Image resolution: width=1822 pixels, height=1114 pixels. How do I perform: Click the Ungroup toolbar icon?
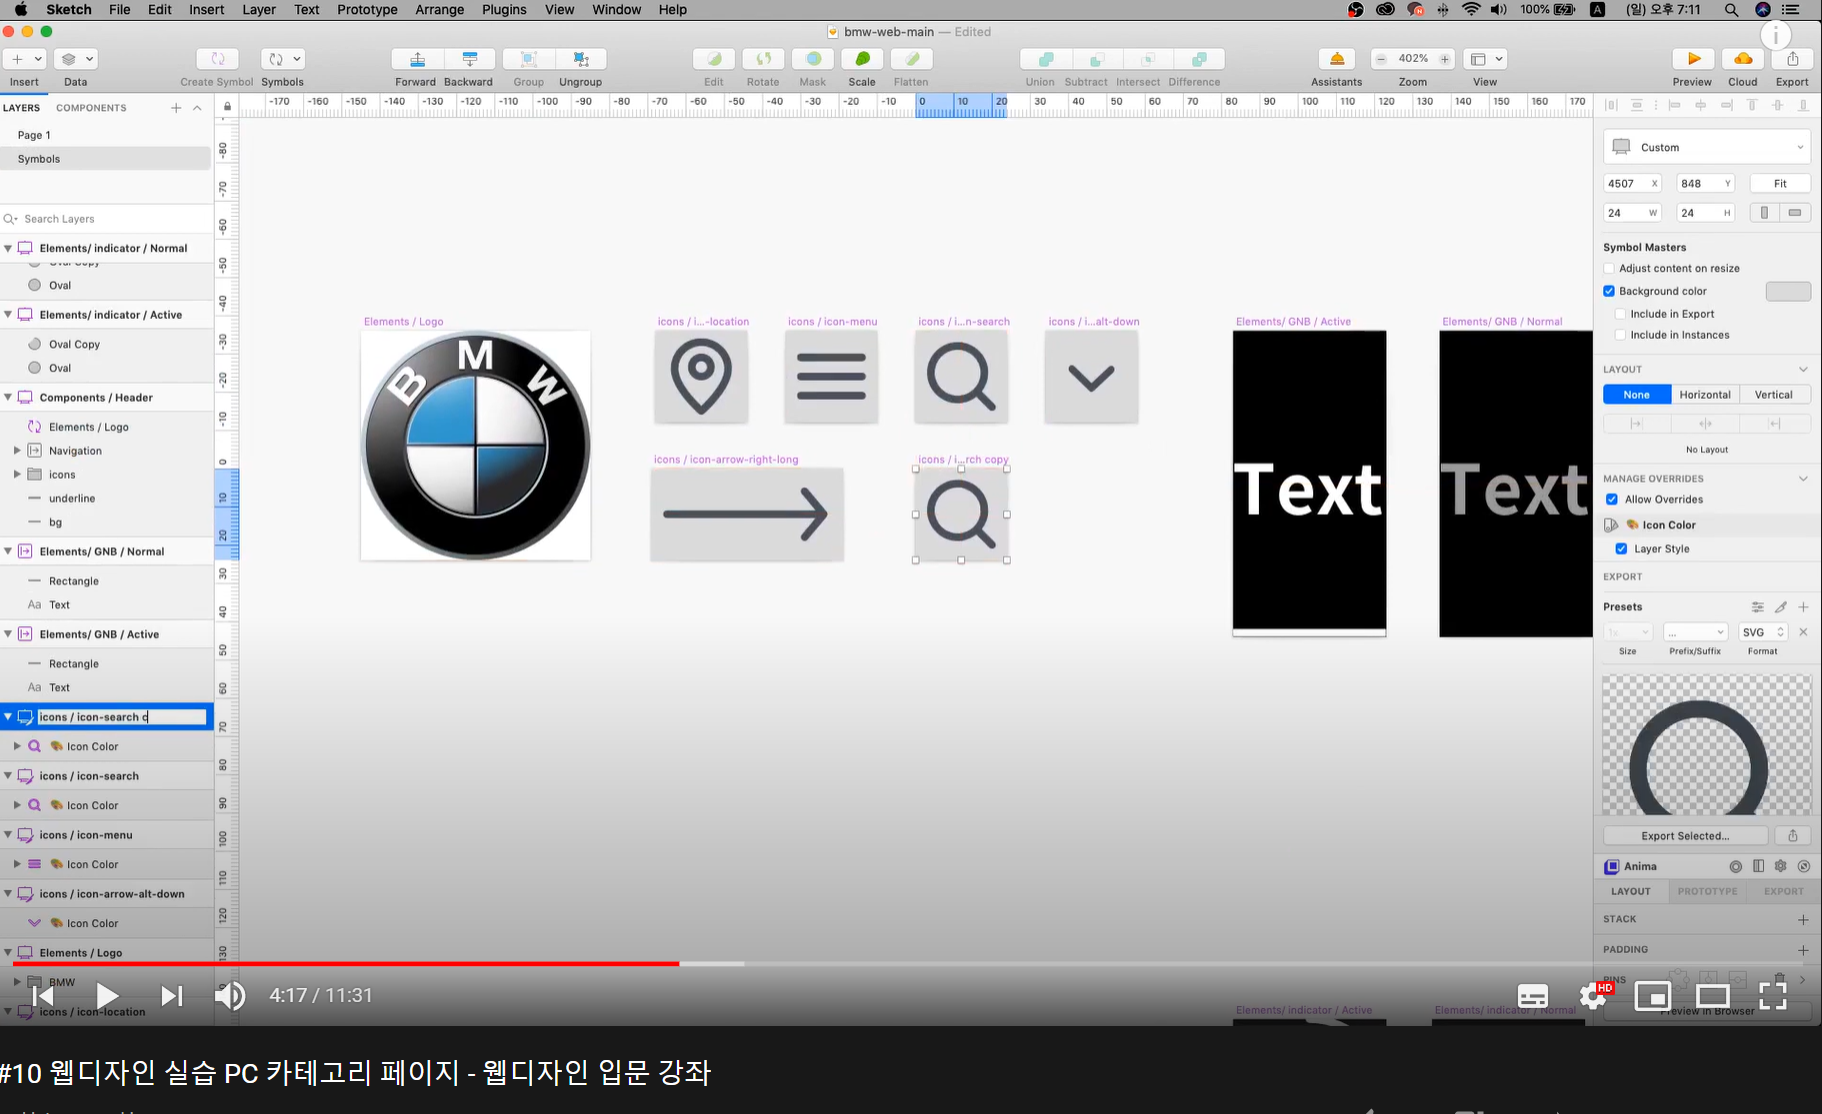click(581, 59)
